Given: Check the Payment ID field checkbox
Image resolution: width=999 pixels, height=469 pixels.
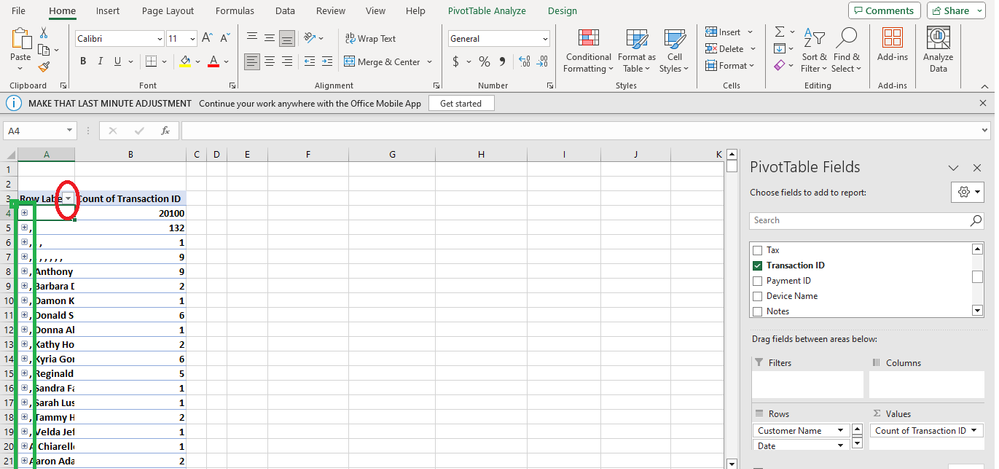Looking at the screenshot, I should tap(758, 281).
